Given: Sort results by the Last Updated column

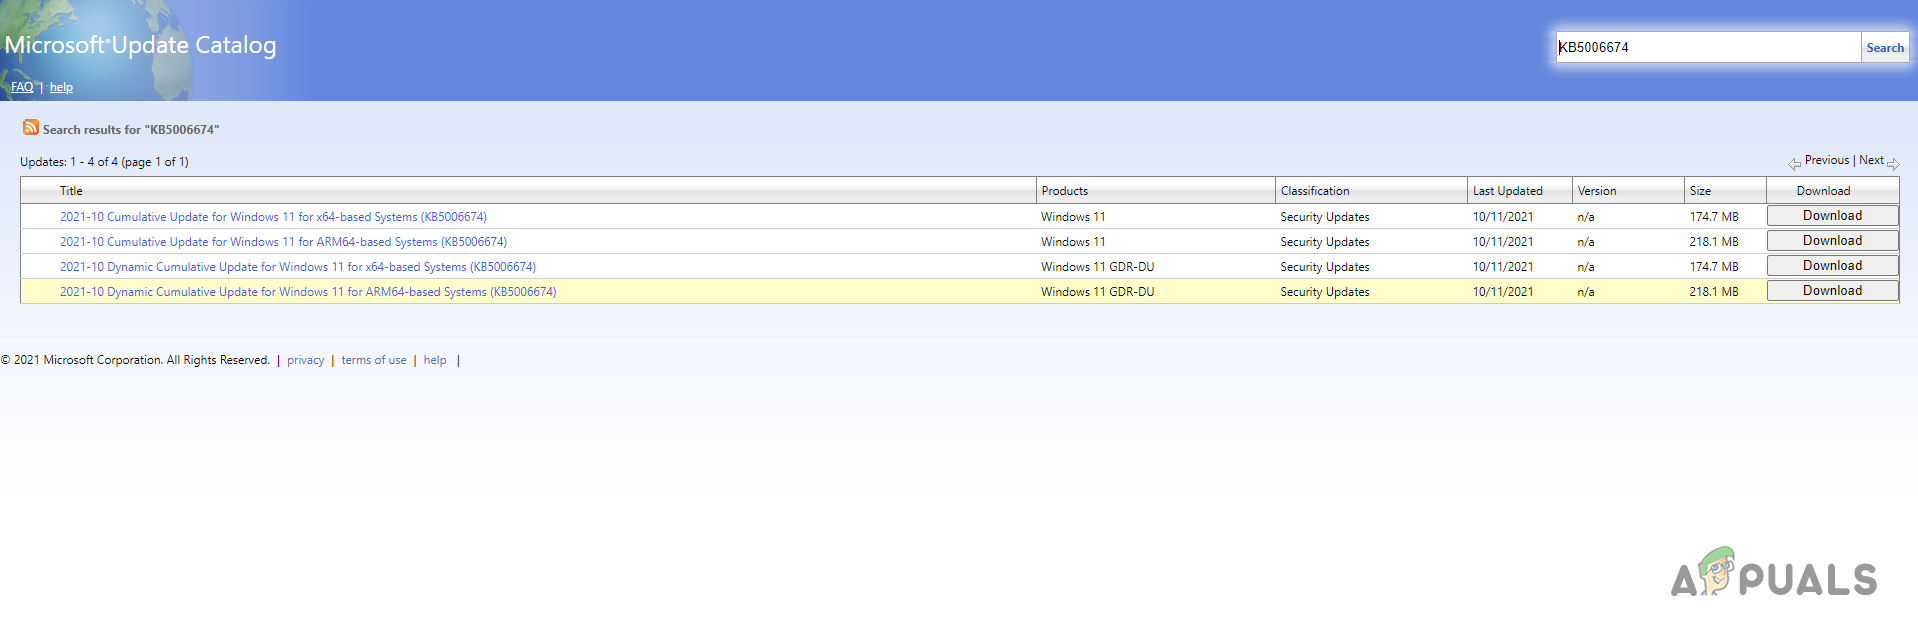Looking at the screenshot, I should click(x=1507, y=191).
